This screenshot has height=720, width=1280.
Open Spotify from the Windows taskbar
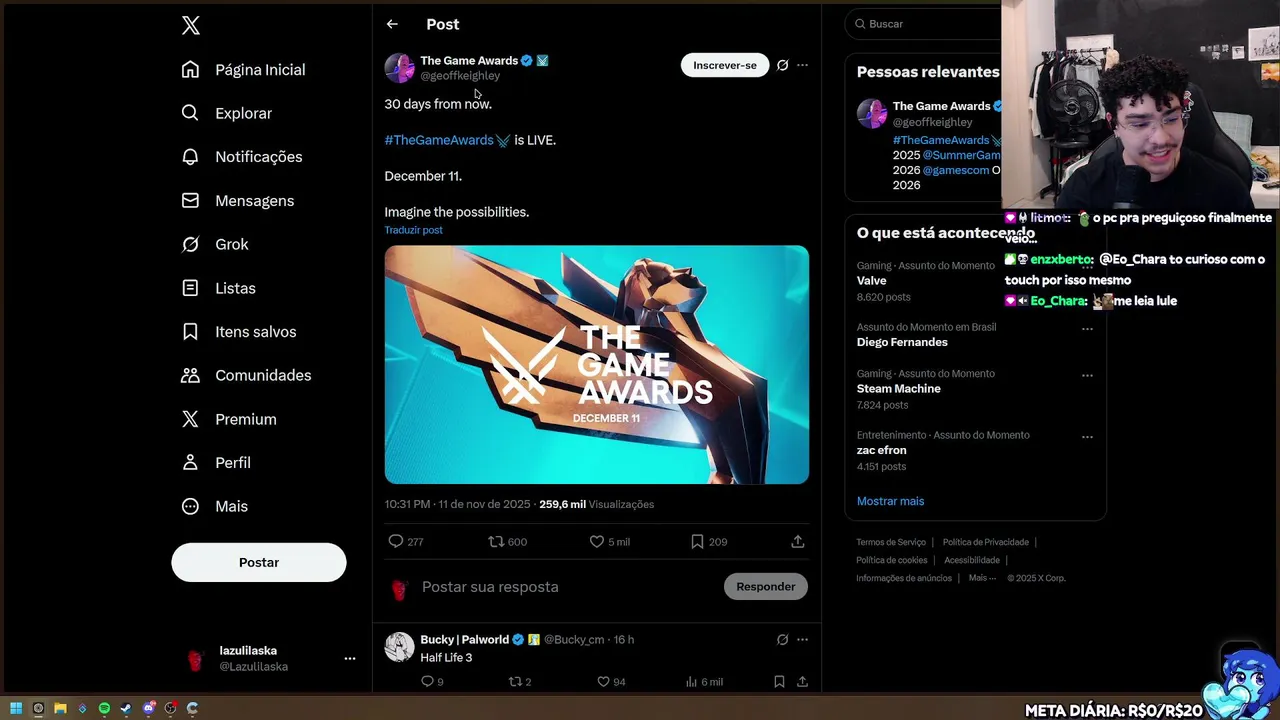pyautogui.click(x=104, y=708)
